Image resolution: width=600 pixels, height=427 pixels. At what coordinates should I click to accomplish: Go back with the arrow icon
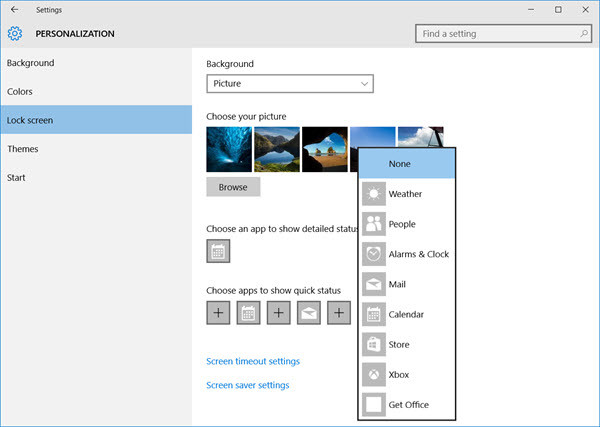(x=15, y=10)
